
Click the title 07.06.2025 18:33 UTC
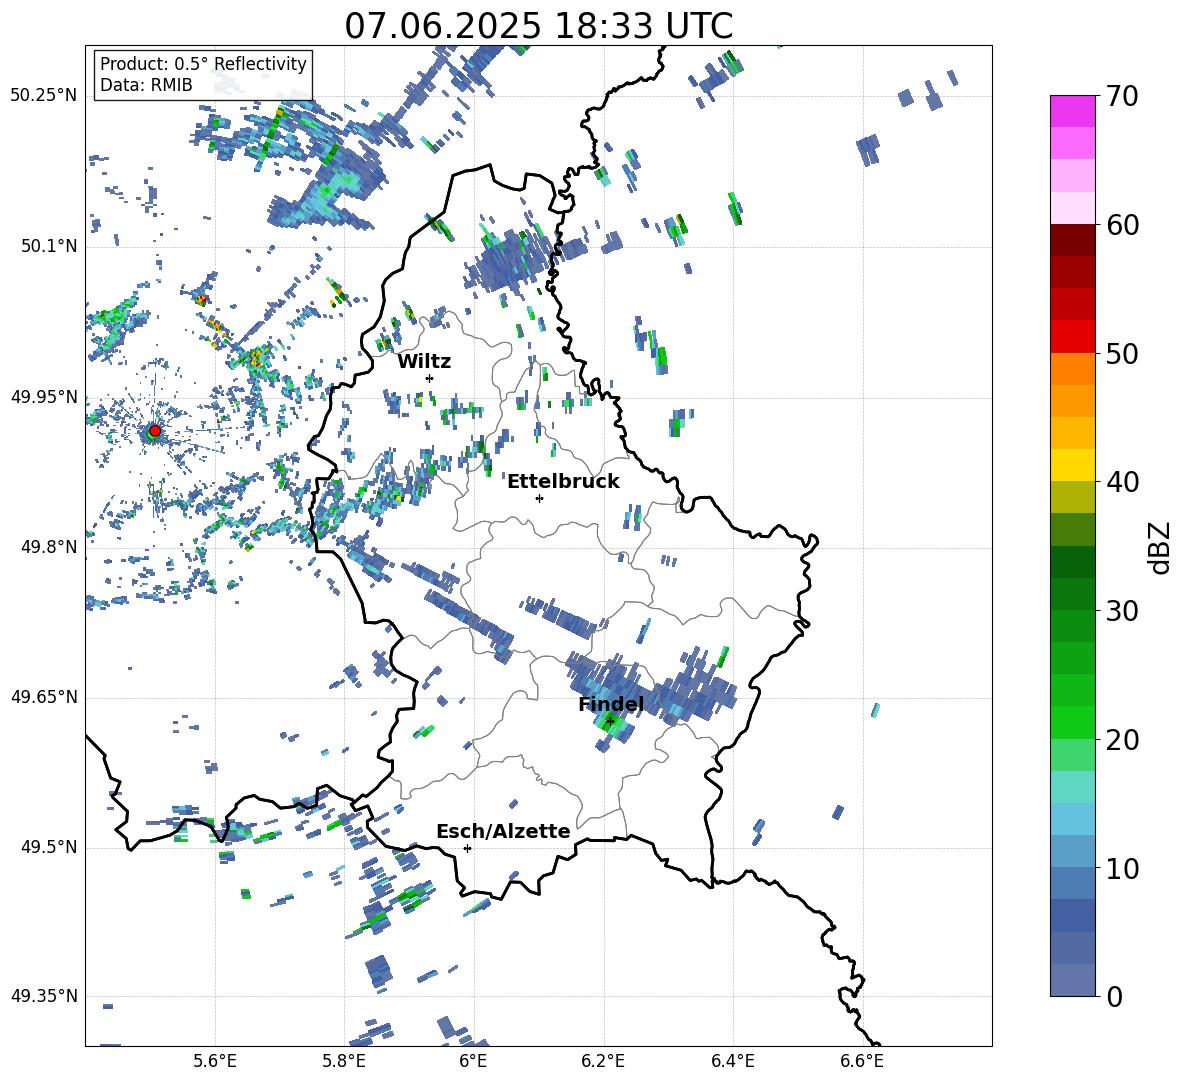(538, 26)
